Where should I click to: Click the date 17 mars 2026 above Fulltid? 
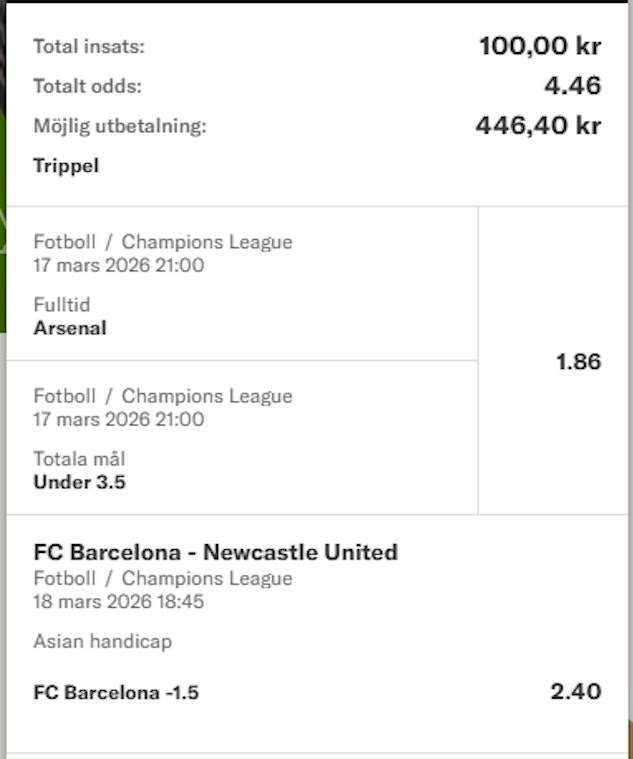point(119,265)
